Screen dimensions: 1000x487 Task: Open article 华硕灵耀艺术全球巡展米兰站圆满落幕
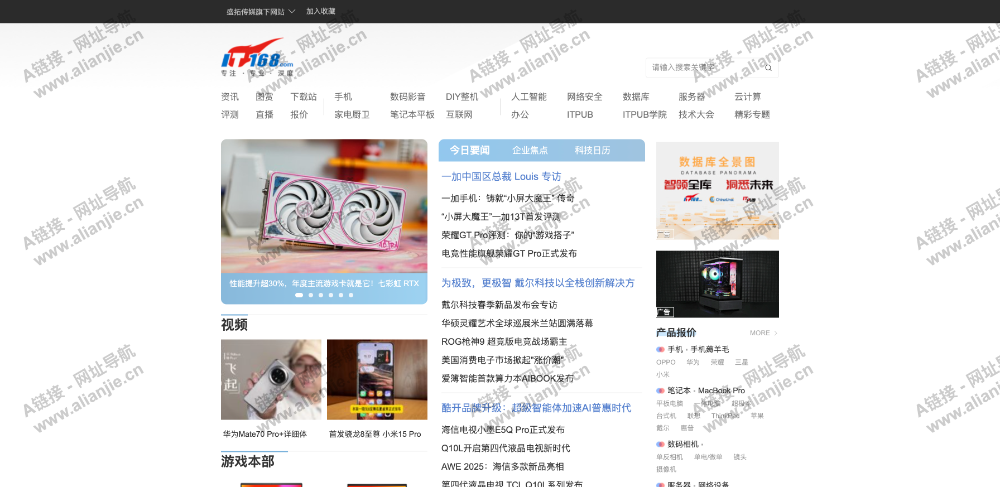517,323
